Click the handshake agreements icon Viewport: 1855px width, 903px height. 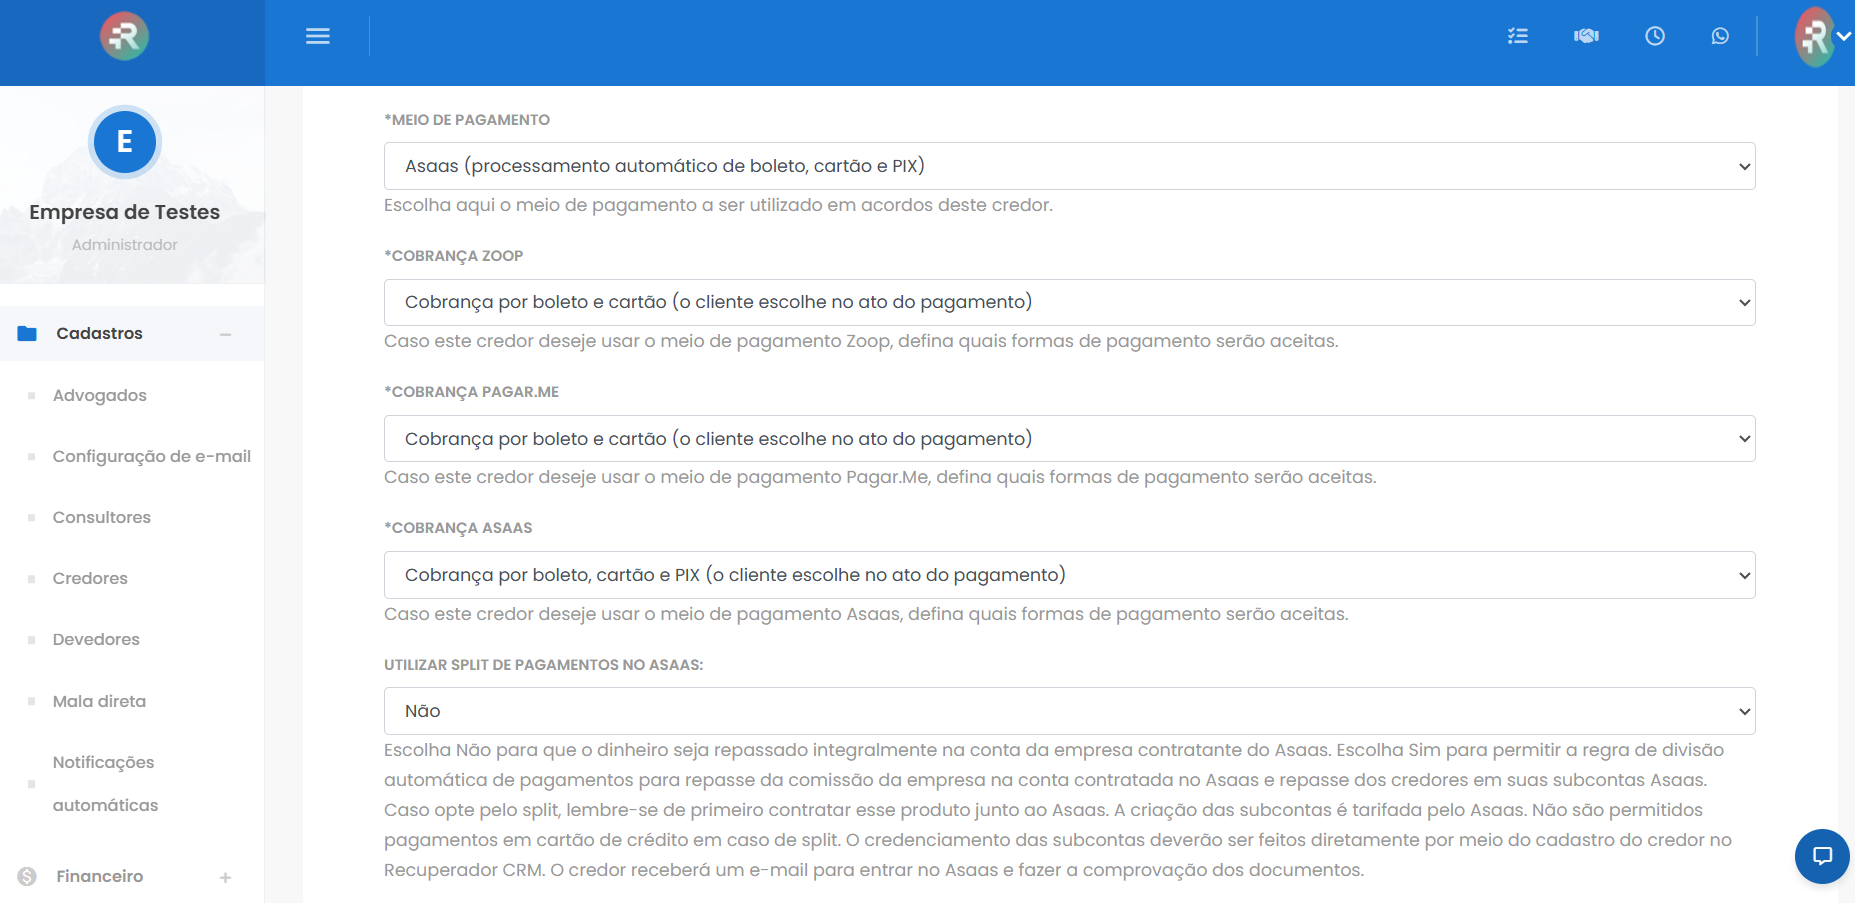1586,36
